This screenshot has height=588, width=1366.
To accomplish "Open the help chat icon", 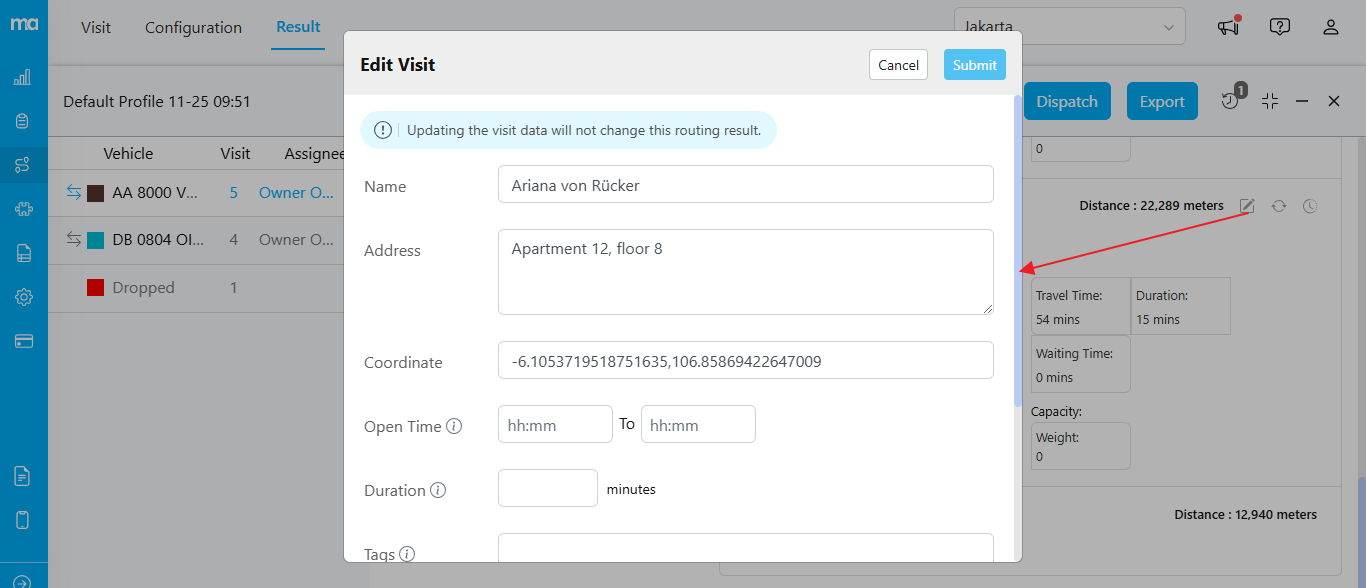I will click(1279, 27).
